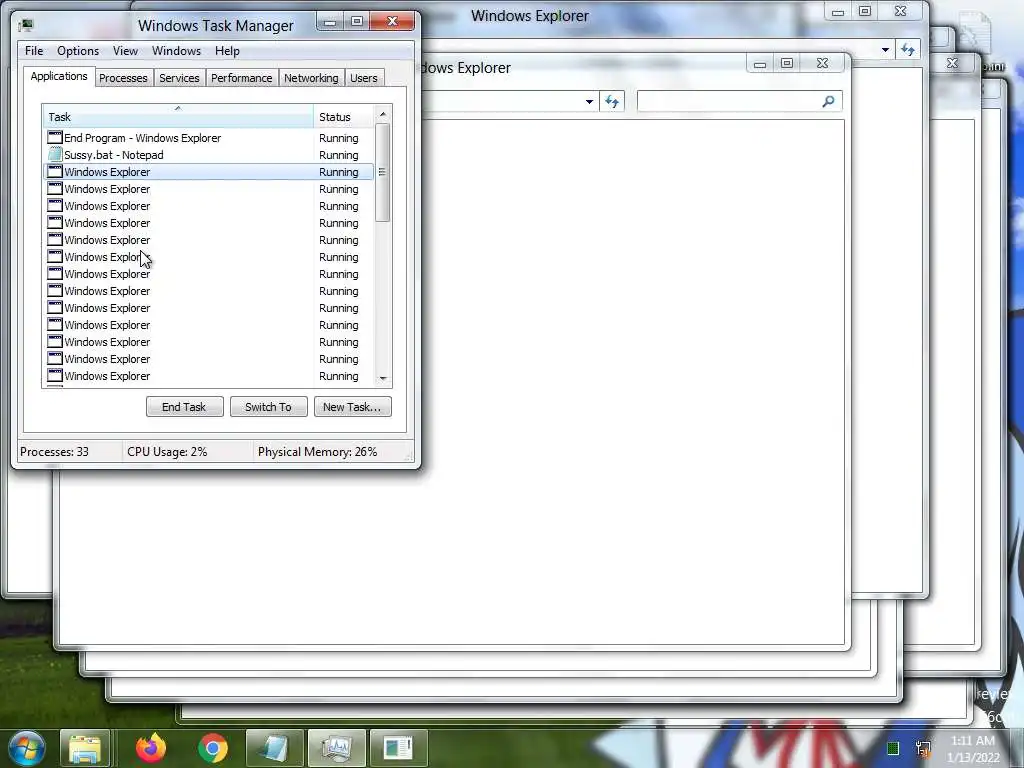Switch to the Processes tab
This screenshot has height=768, width=1024.
point(123,78)
